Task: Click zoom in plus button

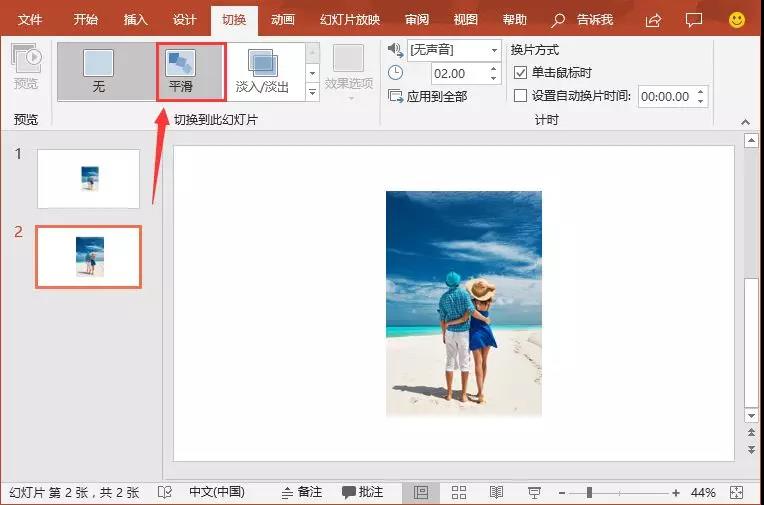Action: point(676,493)
